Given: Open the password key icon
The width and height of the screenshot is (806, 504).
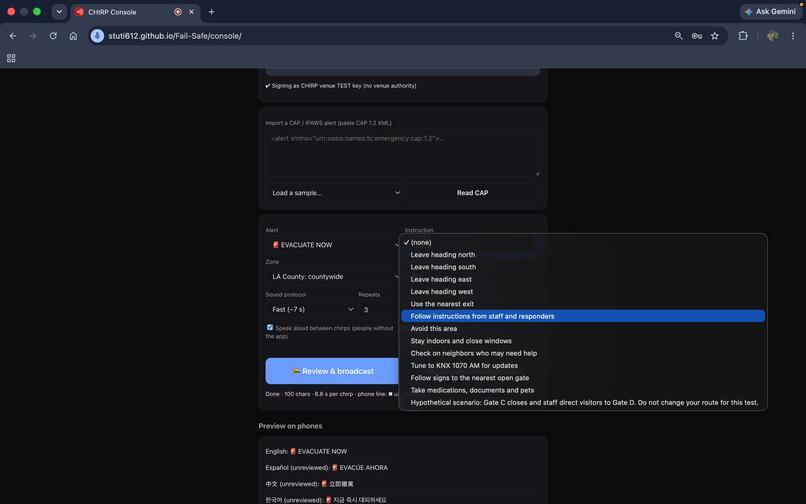Looking at the screenshot, I should click(x=697, y=36).
